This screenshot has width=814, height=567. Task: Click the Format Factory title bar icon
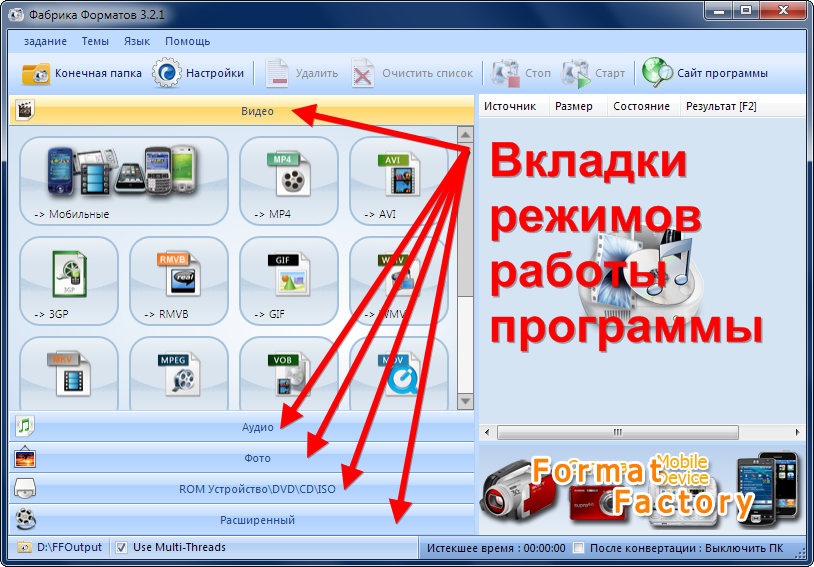16,15
